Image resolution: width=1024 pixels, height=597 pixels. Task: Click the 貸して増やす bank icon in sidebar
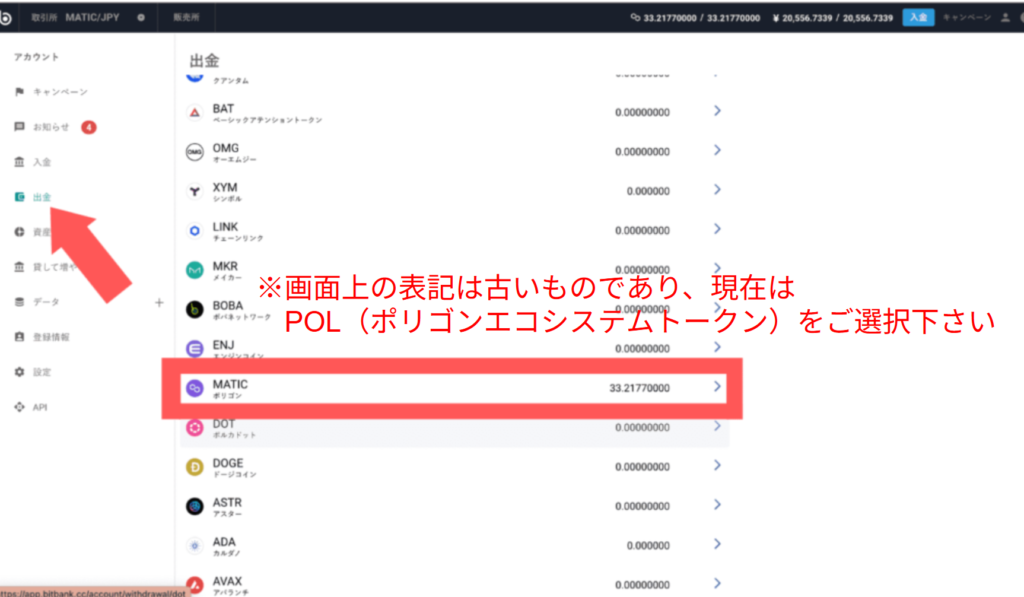[x=20, y=267]
